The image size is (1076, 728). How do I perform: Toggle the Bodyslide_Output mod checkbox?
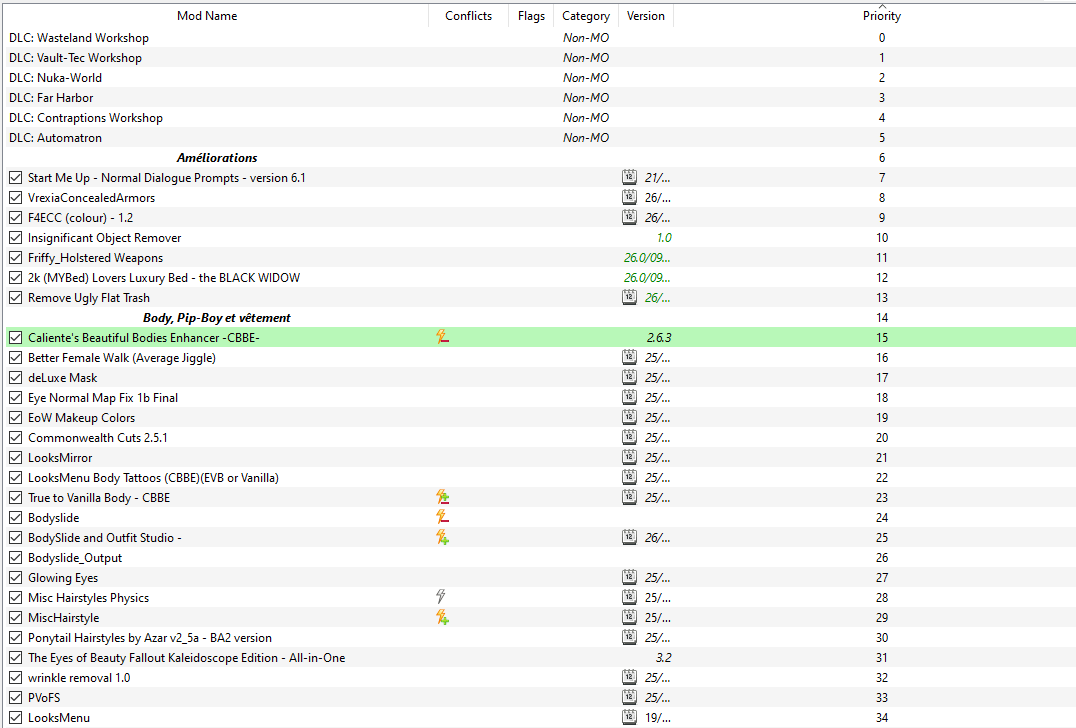click(16, 557)
